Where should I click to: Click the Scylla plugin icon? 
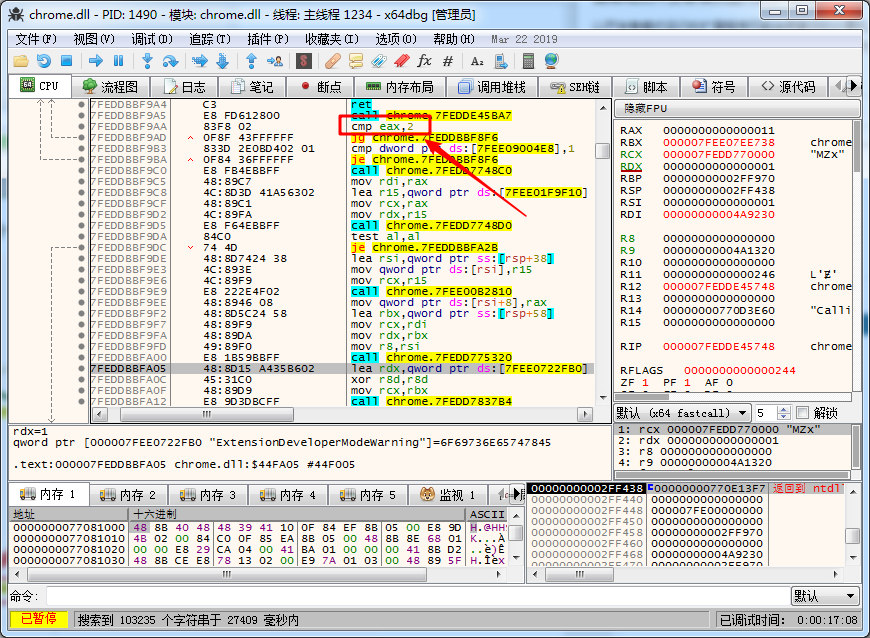click(x=304, y=61)
